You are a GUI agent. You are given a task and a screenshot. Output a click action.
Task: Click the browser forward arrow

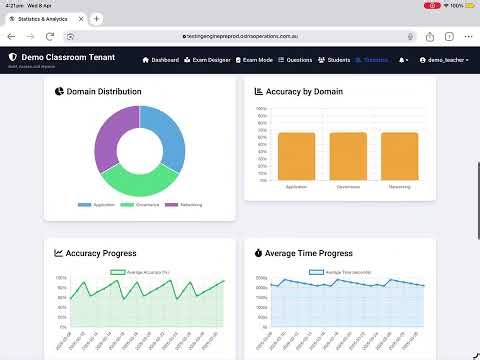click(x=31, y=36)
